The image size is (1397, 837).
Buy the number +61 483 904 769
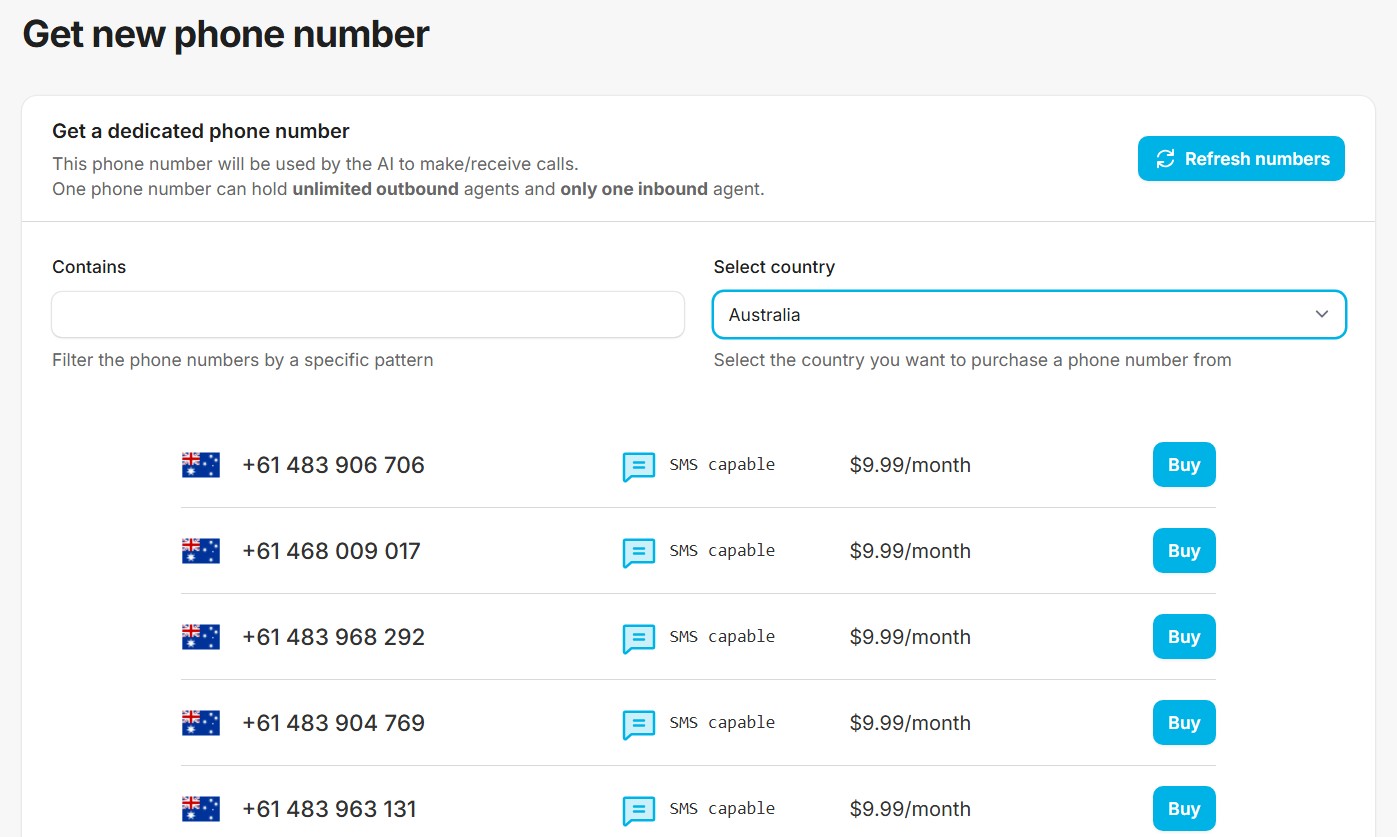1184,723
